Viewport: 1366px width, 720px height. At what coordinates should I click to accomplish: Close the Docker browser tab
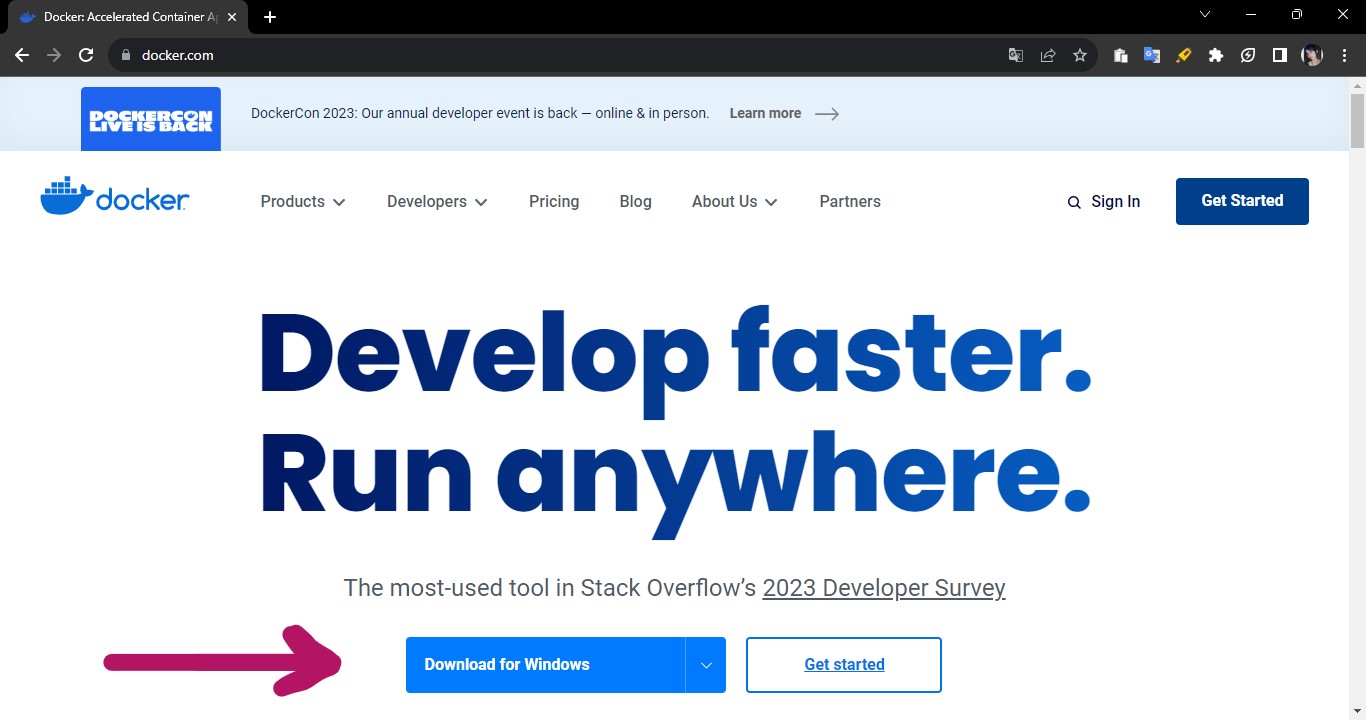coord(230,17)
